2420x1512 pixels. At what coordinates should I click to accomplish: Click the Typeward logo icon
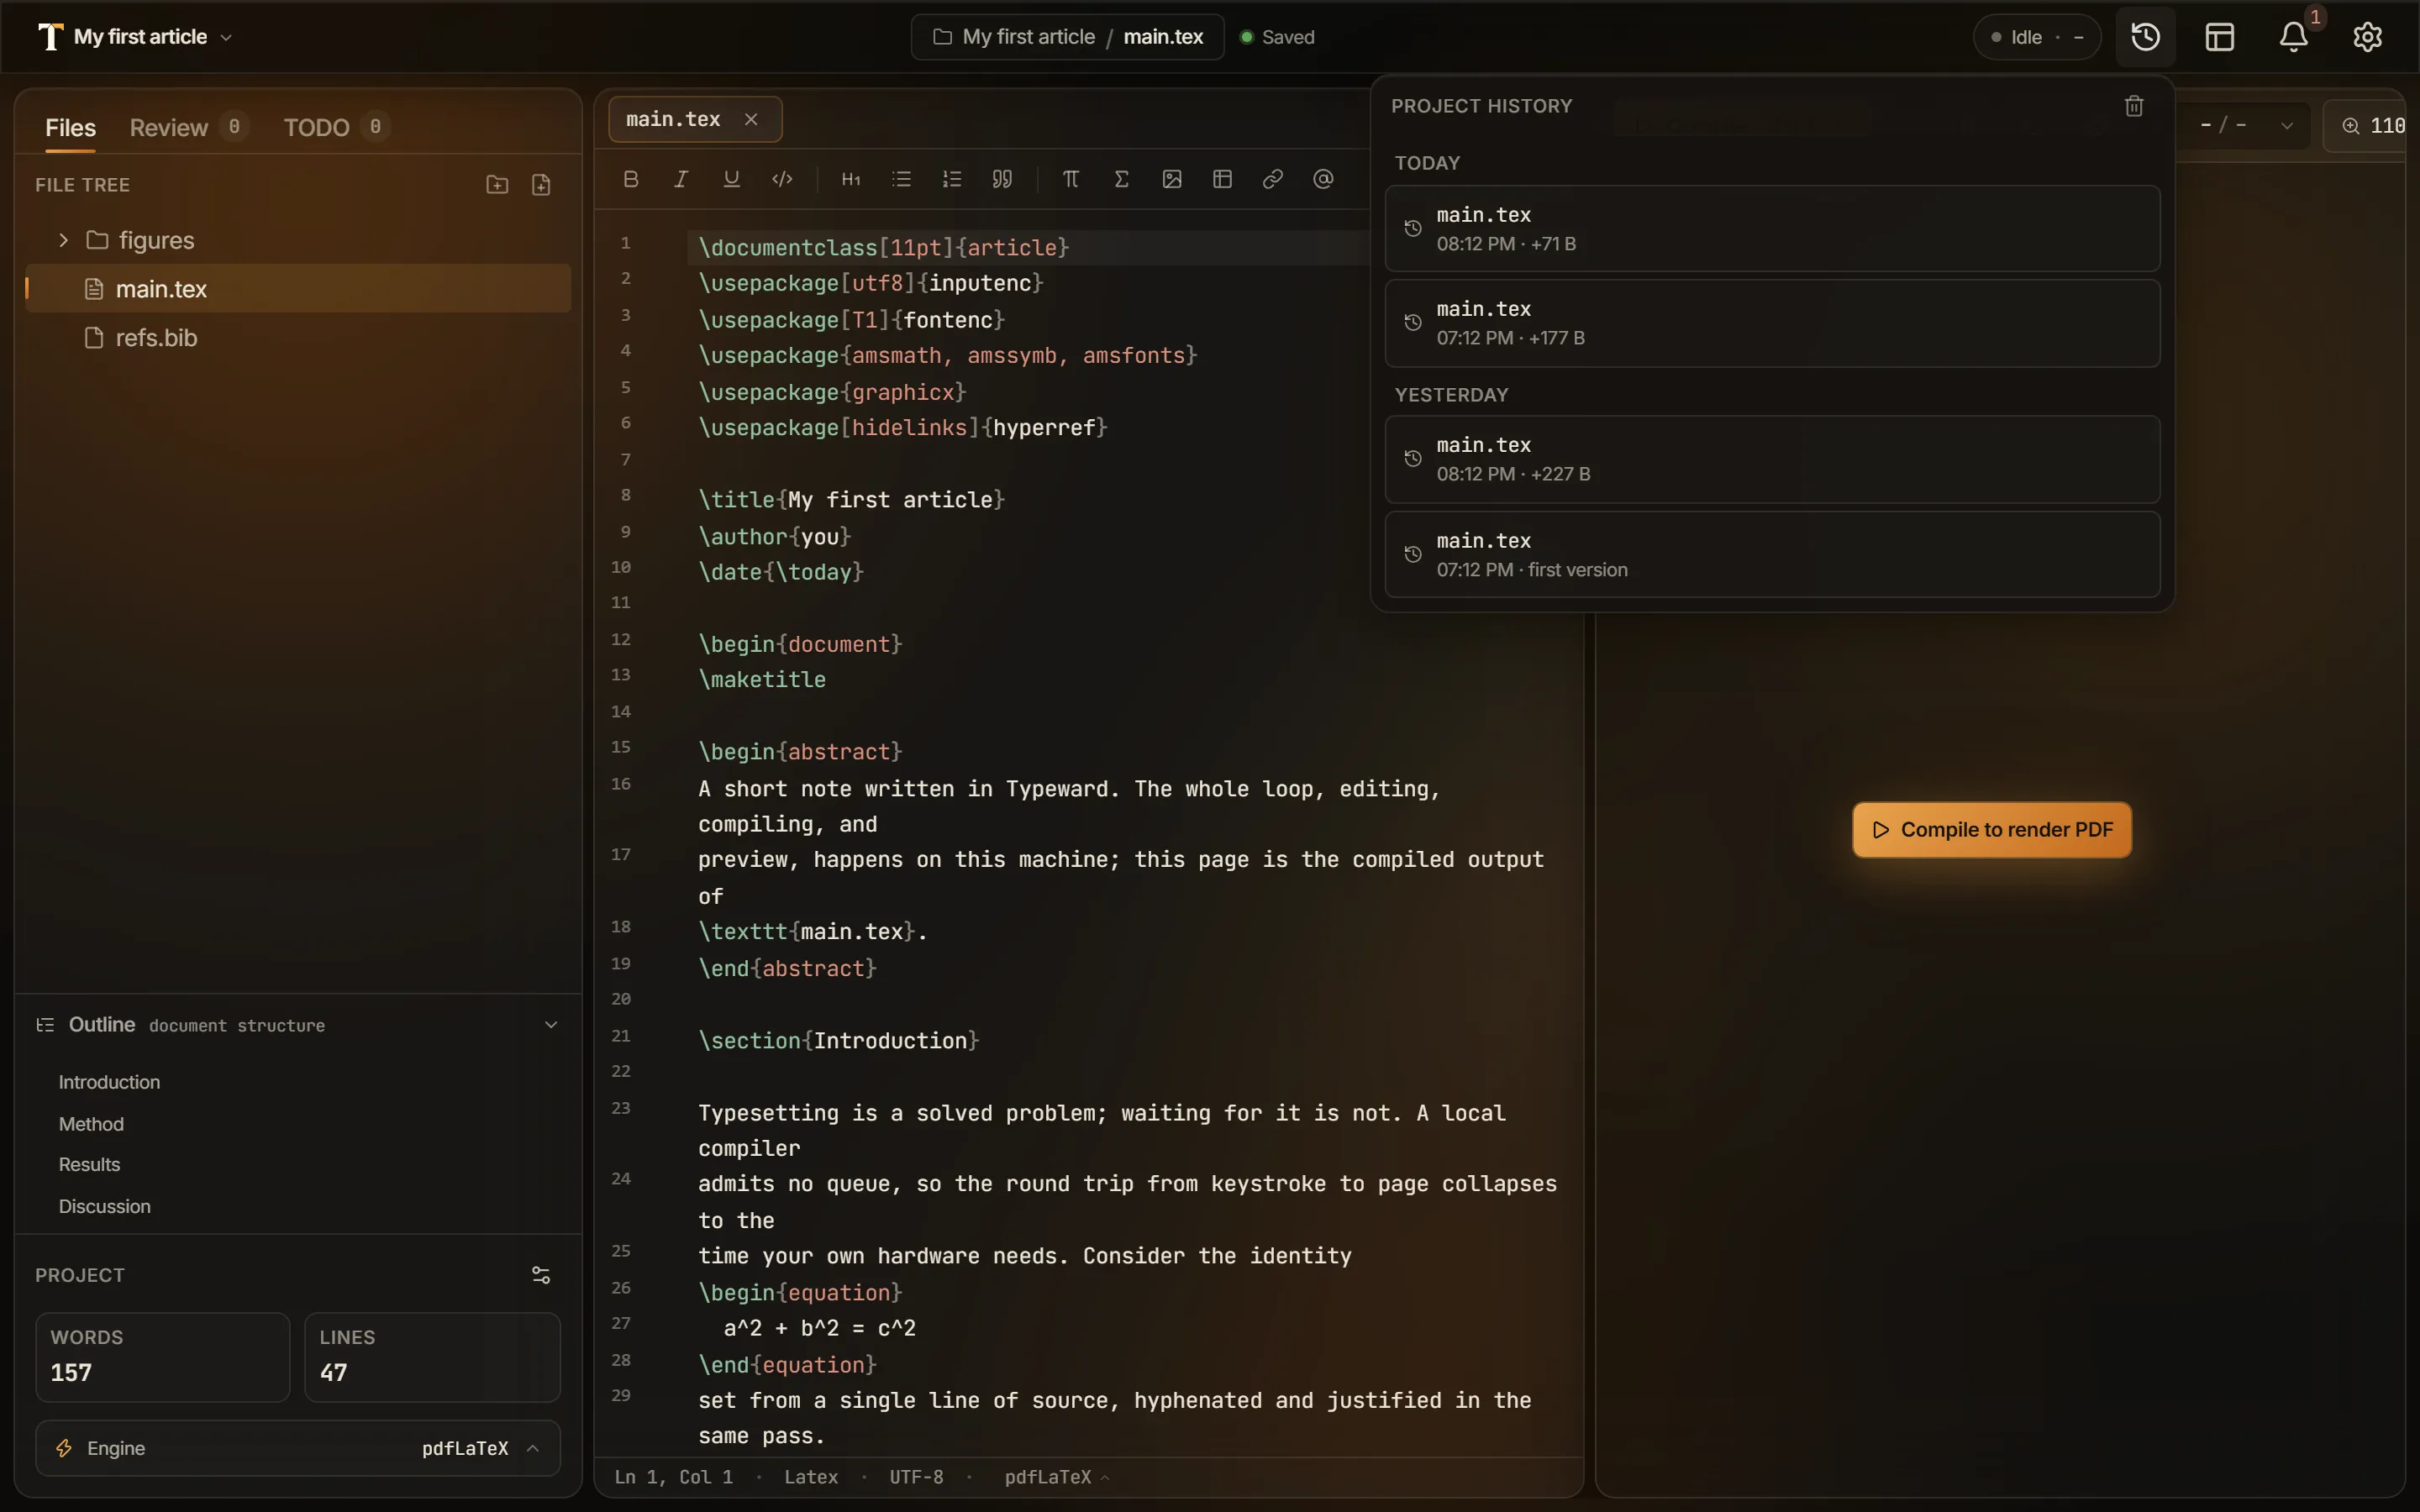[50, 37]
